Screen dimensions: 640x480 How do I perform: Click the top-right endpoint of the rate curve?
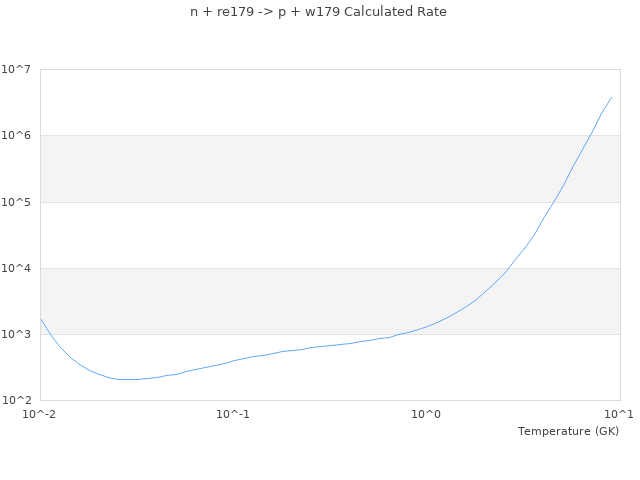point(611,98)
